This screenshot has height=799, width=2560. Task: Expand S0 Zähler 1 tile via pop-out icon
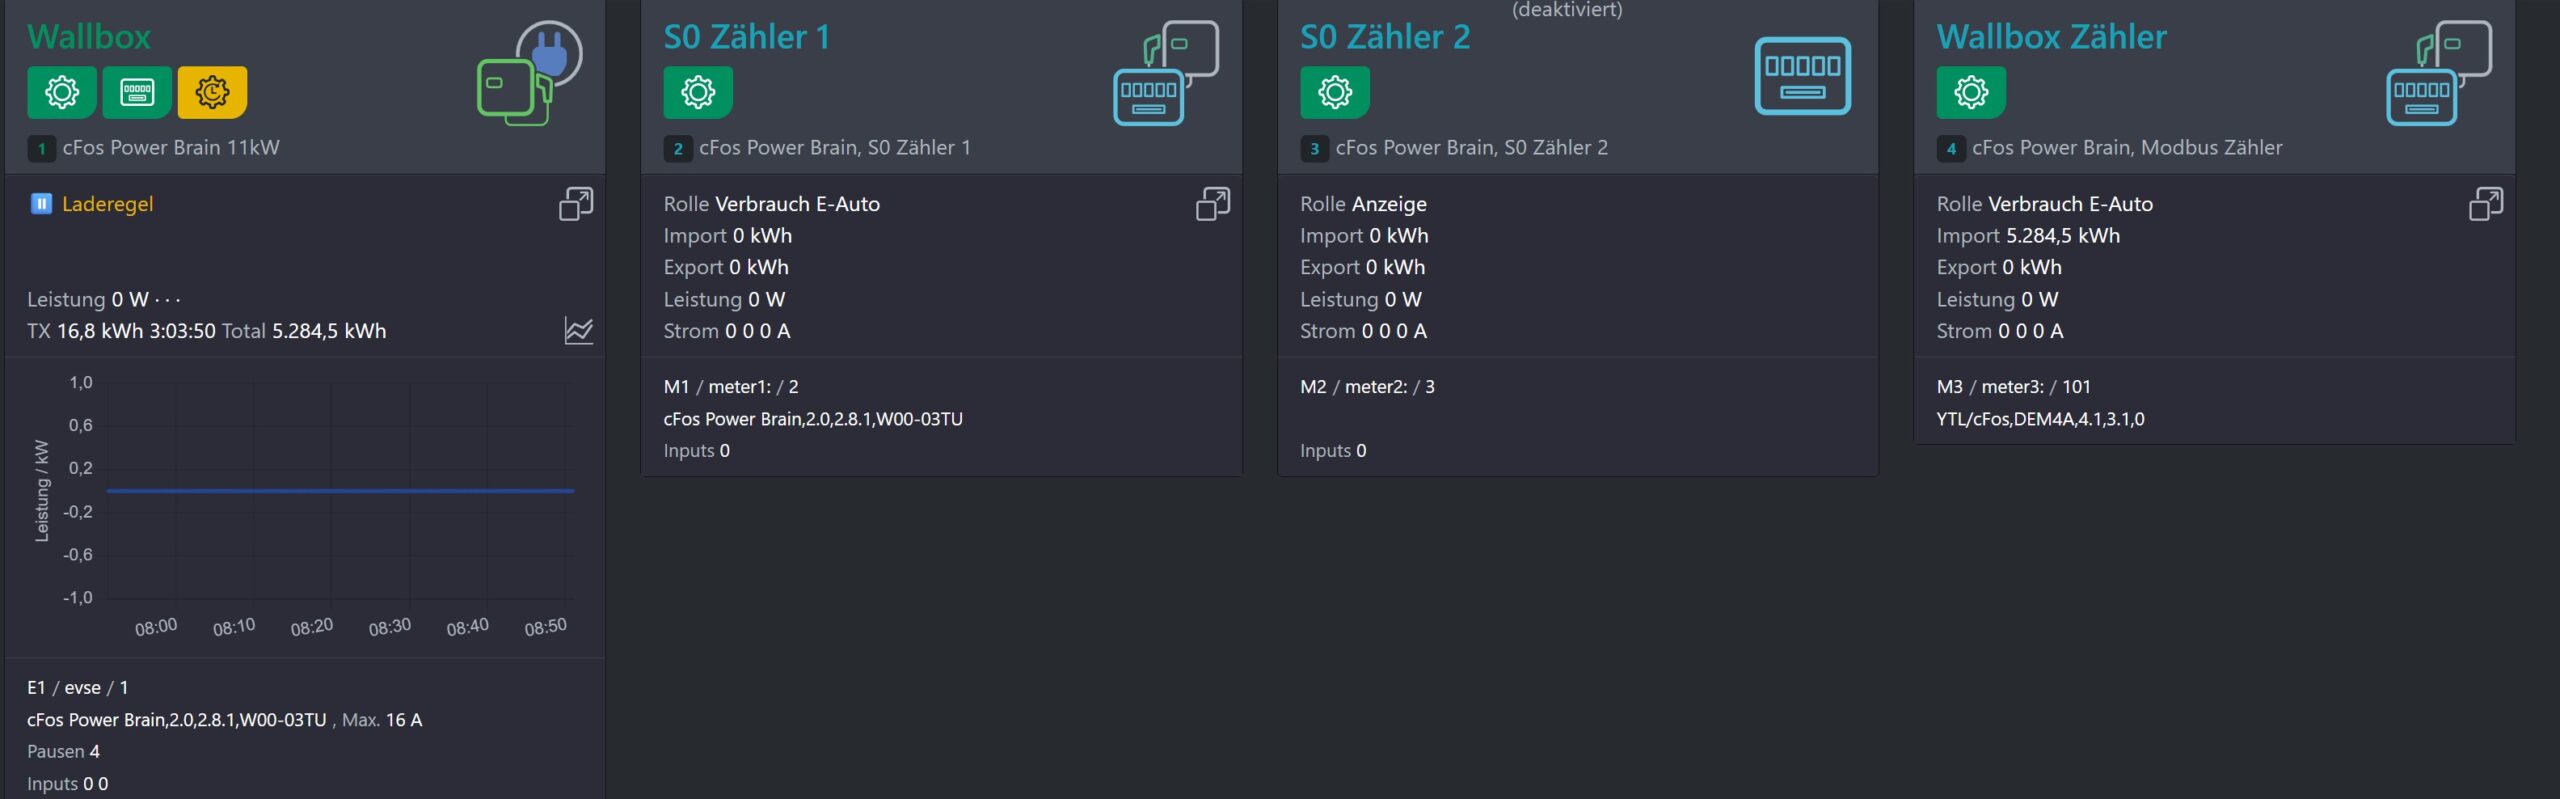pyautogui.click(x=1212, y=204)
